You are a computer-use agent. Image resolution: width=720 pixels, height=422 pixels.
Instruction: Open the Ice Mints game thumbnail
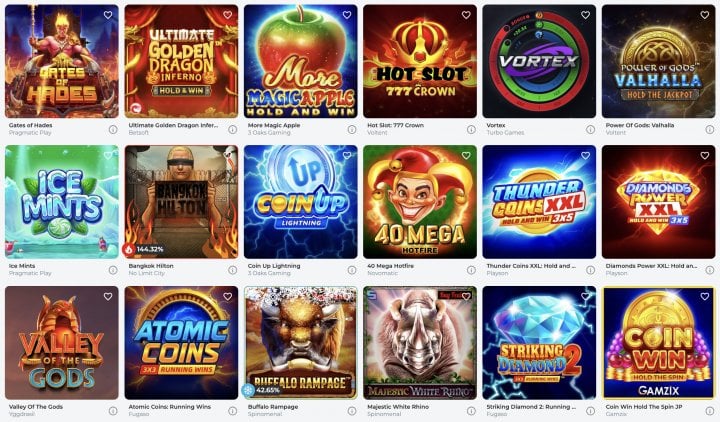62,202
